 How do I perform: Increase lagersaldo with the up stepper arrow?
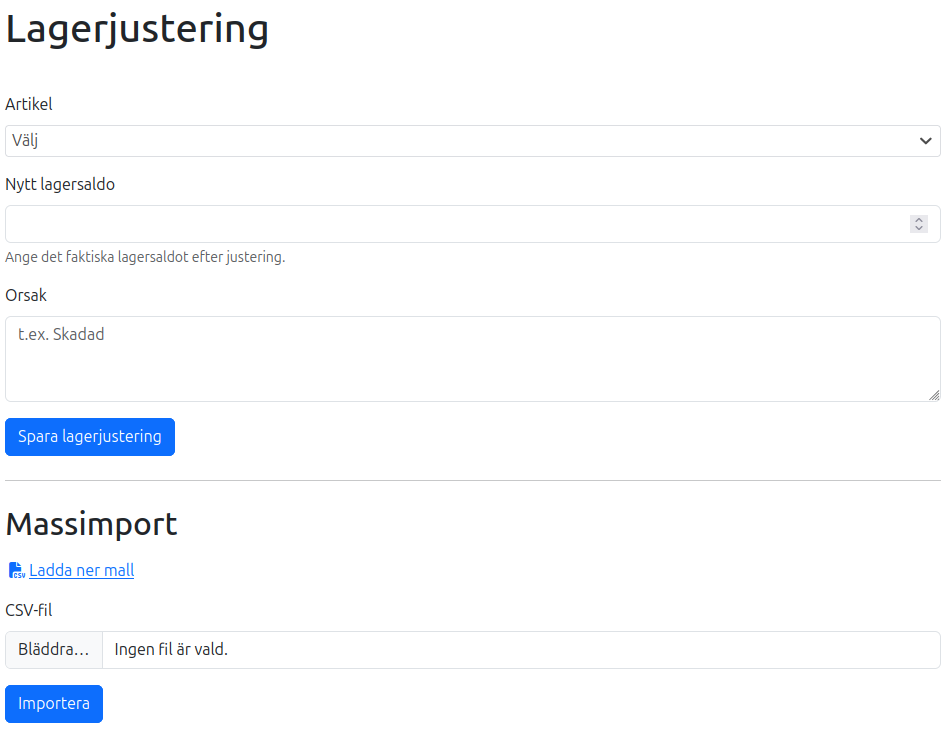pyautogui.click(x=919, y=220)
